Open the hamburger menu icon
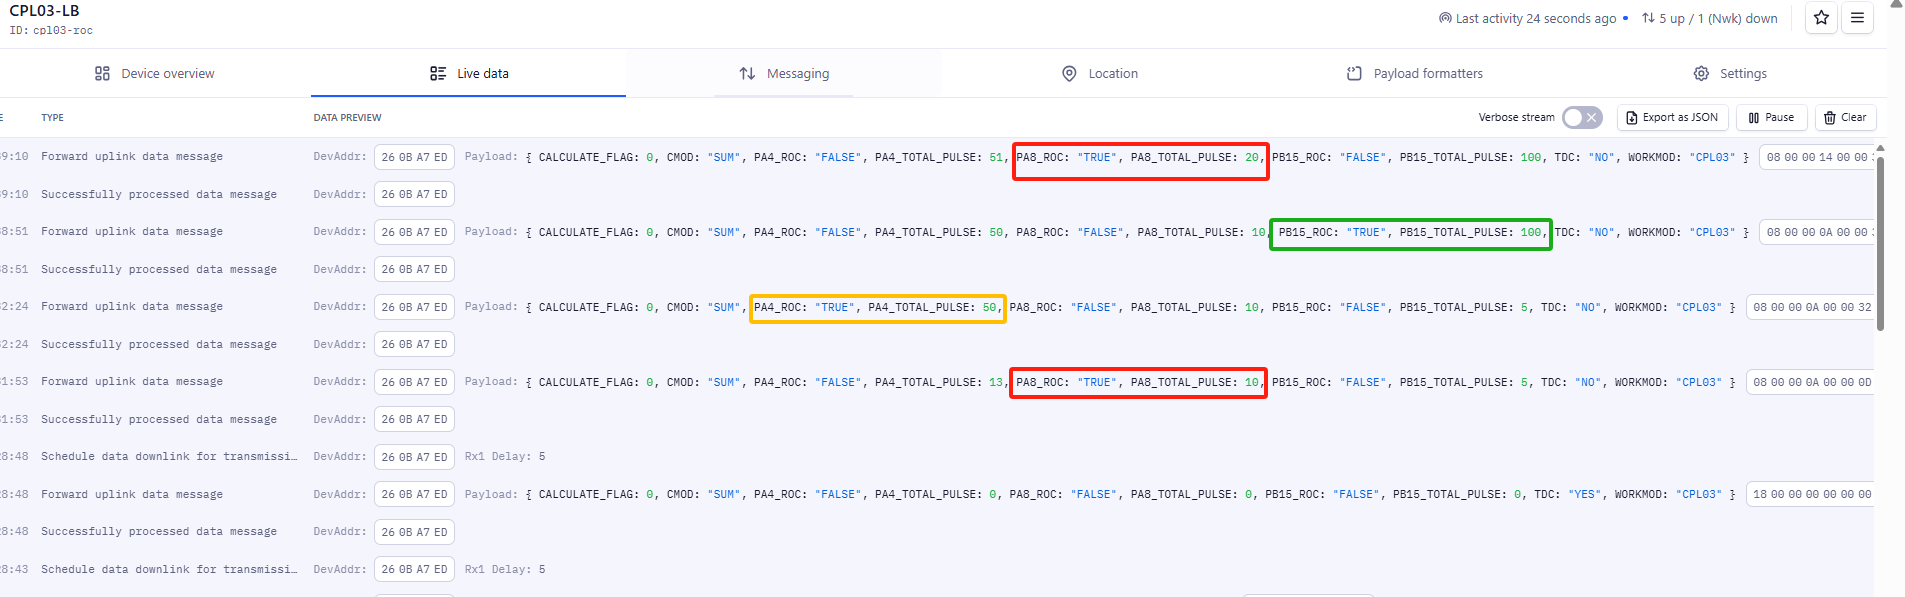The image size is (1905, 597). point(1857,18)
